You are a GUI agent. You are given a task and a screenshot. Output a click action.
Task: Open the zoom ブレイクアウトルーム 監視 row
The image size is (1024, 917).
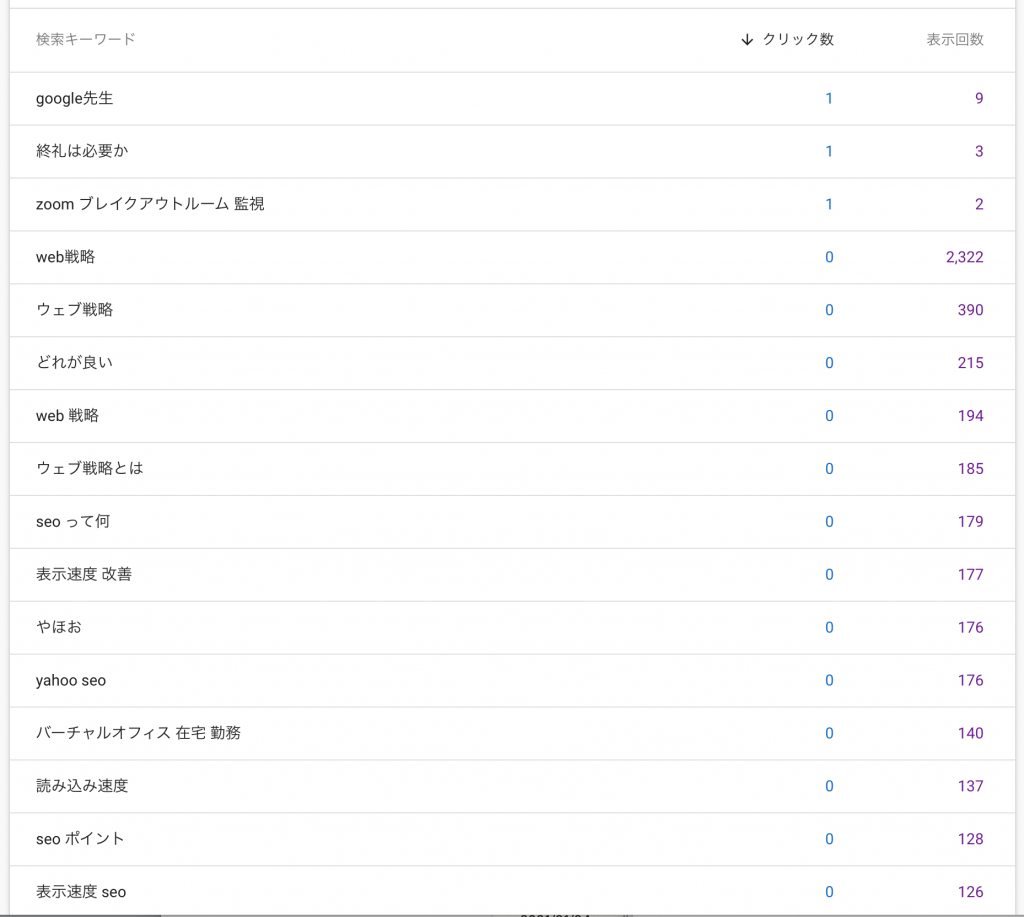[x=150, y=204]
